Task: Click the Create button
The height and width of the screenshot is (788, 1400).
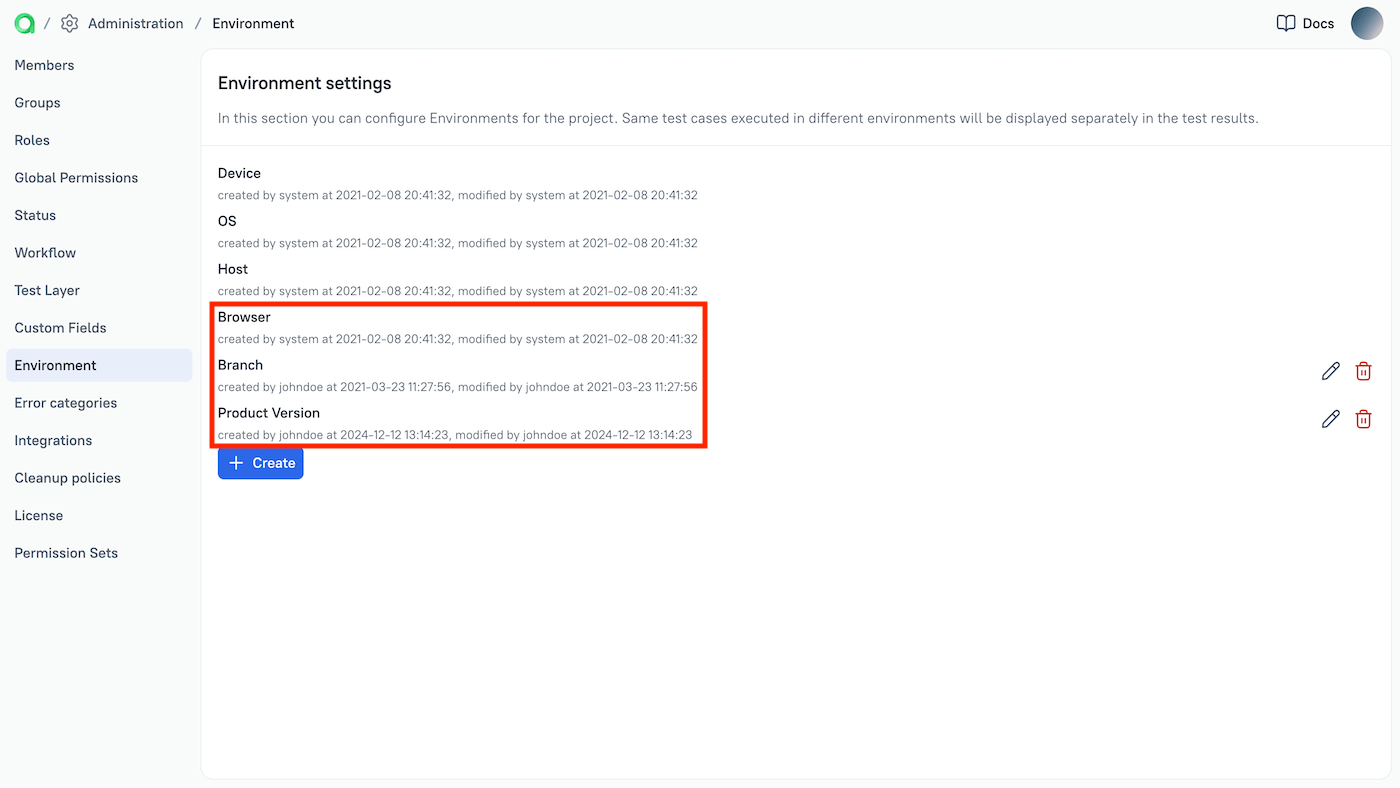Action: [x=260, y=463]
